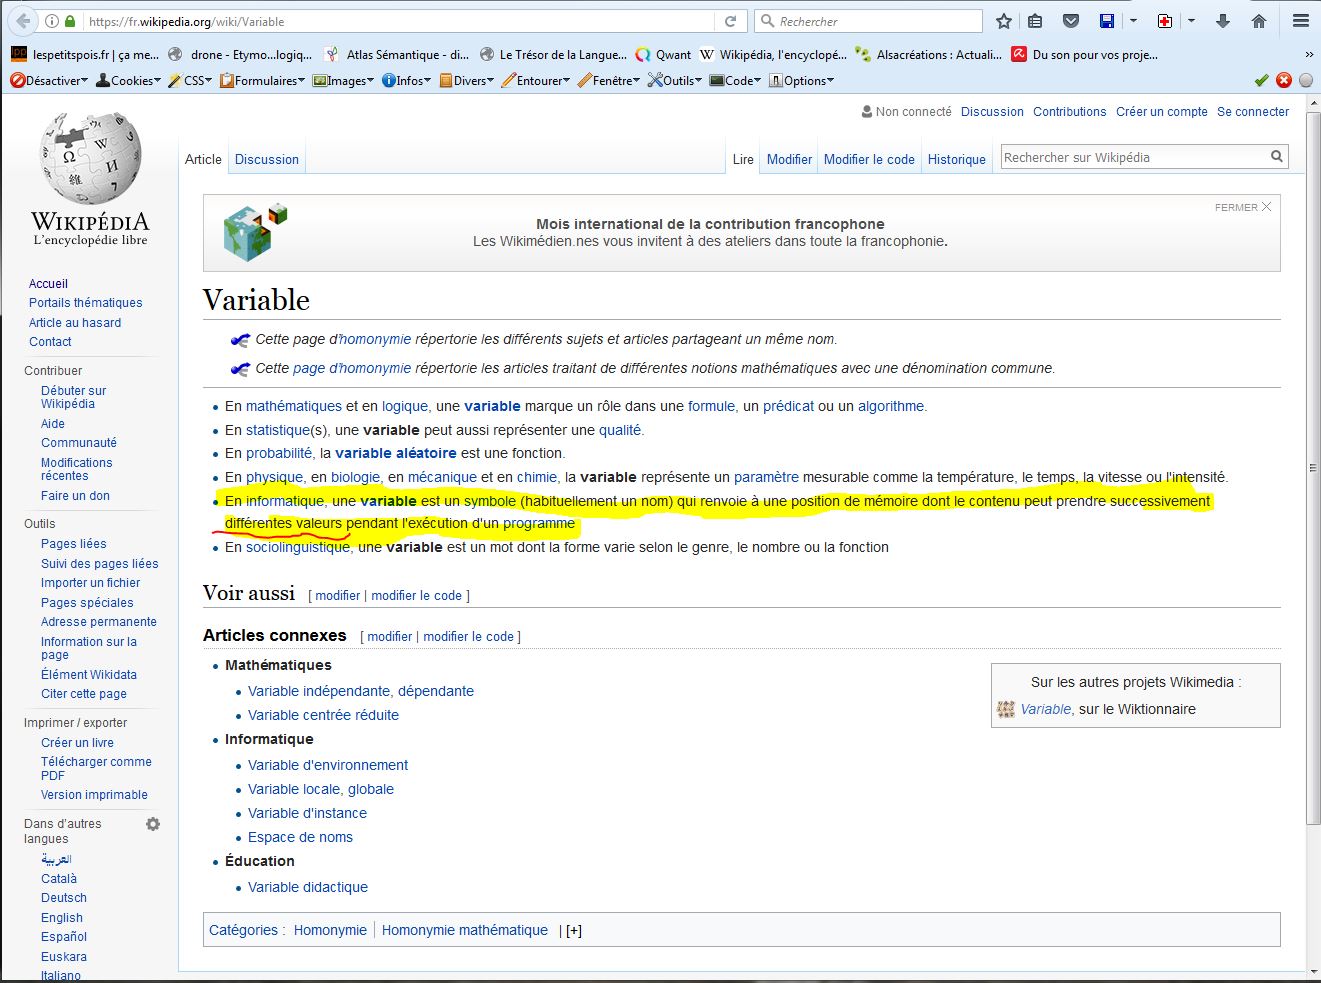The image size is (1321, 983).
Task: Click the Rechercher sur Wikipédia search field
Action: (1134, 157)
